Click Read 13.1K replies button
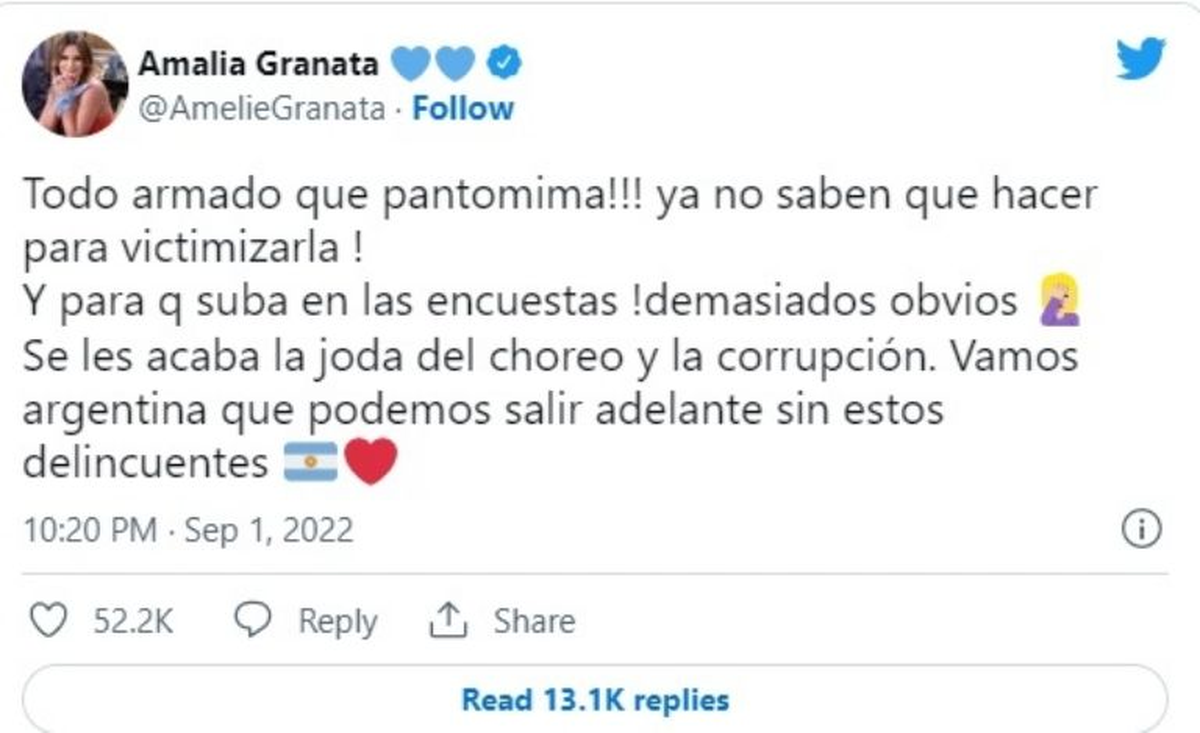Viewport: 1200px width, 733px height. [594, 700]
